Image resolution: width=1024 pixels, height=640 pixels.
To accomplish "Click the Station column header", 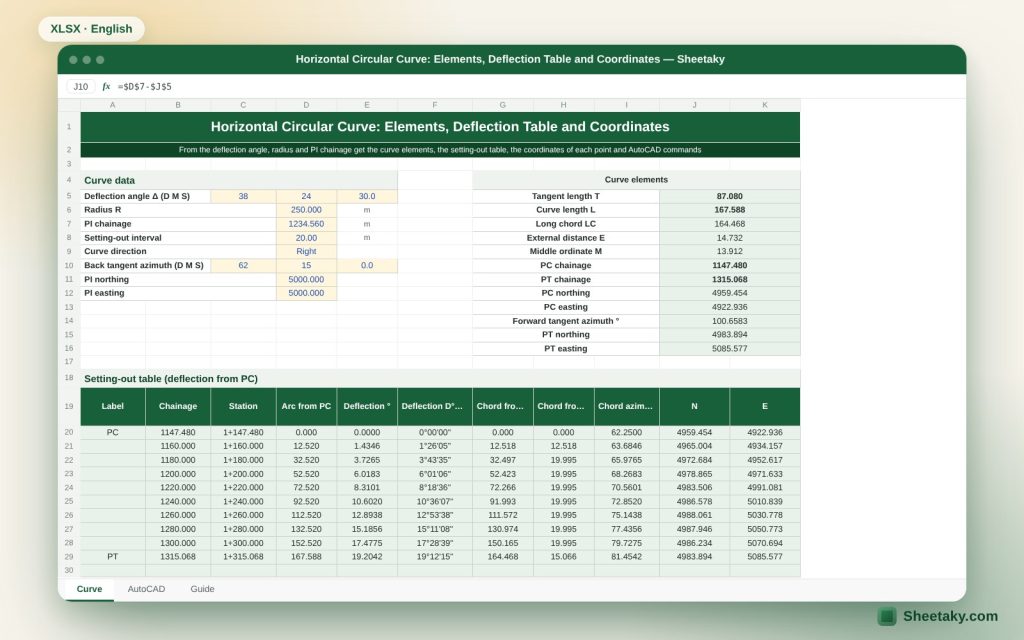I will [x=243, y=406].
